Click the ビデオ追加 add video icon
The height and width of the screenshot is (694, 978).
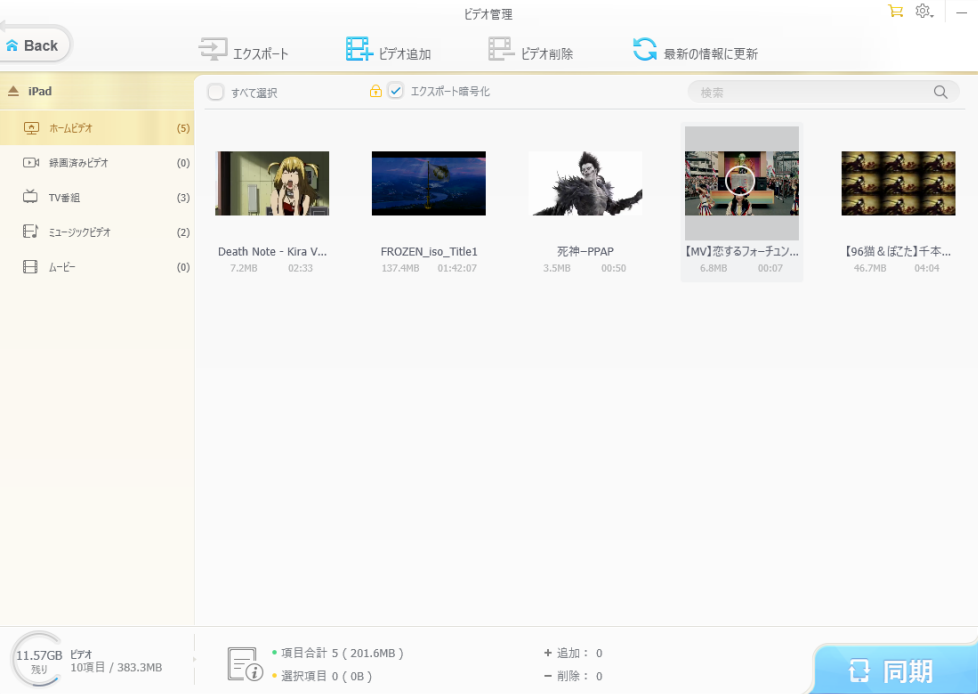359,49
